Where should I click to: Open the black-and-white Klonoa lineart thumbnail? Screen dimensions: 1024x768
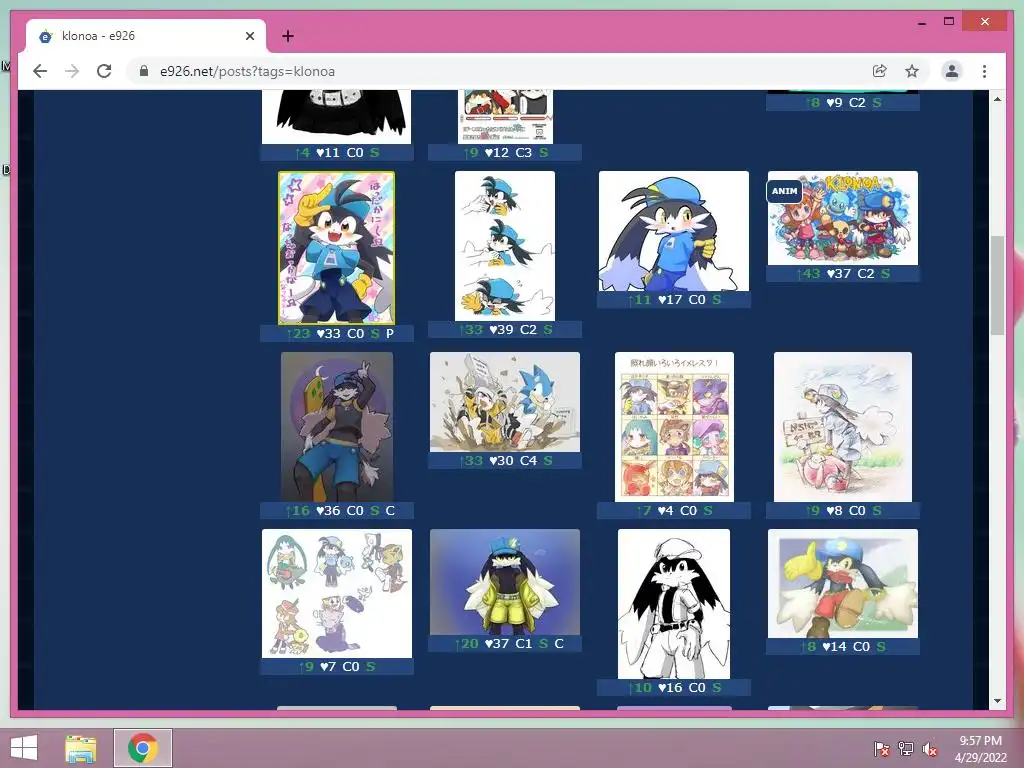[x=674, y=603]
